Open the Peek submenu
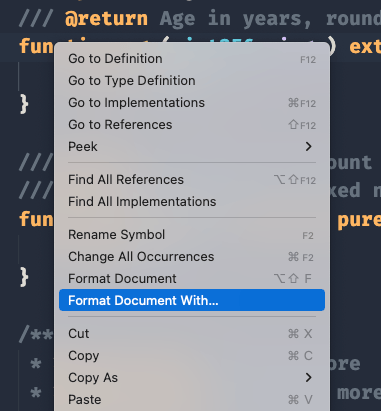 pyautogui.click(x=192, y=147)
